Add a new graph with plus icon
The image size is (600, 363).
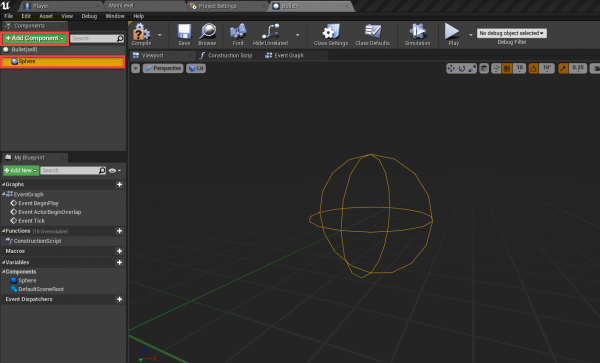(119, 184)
